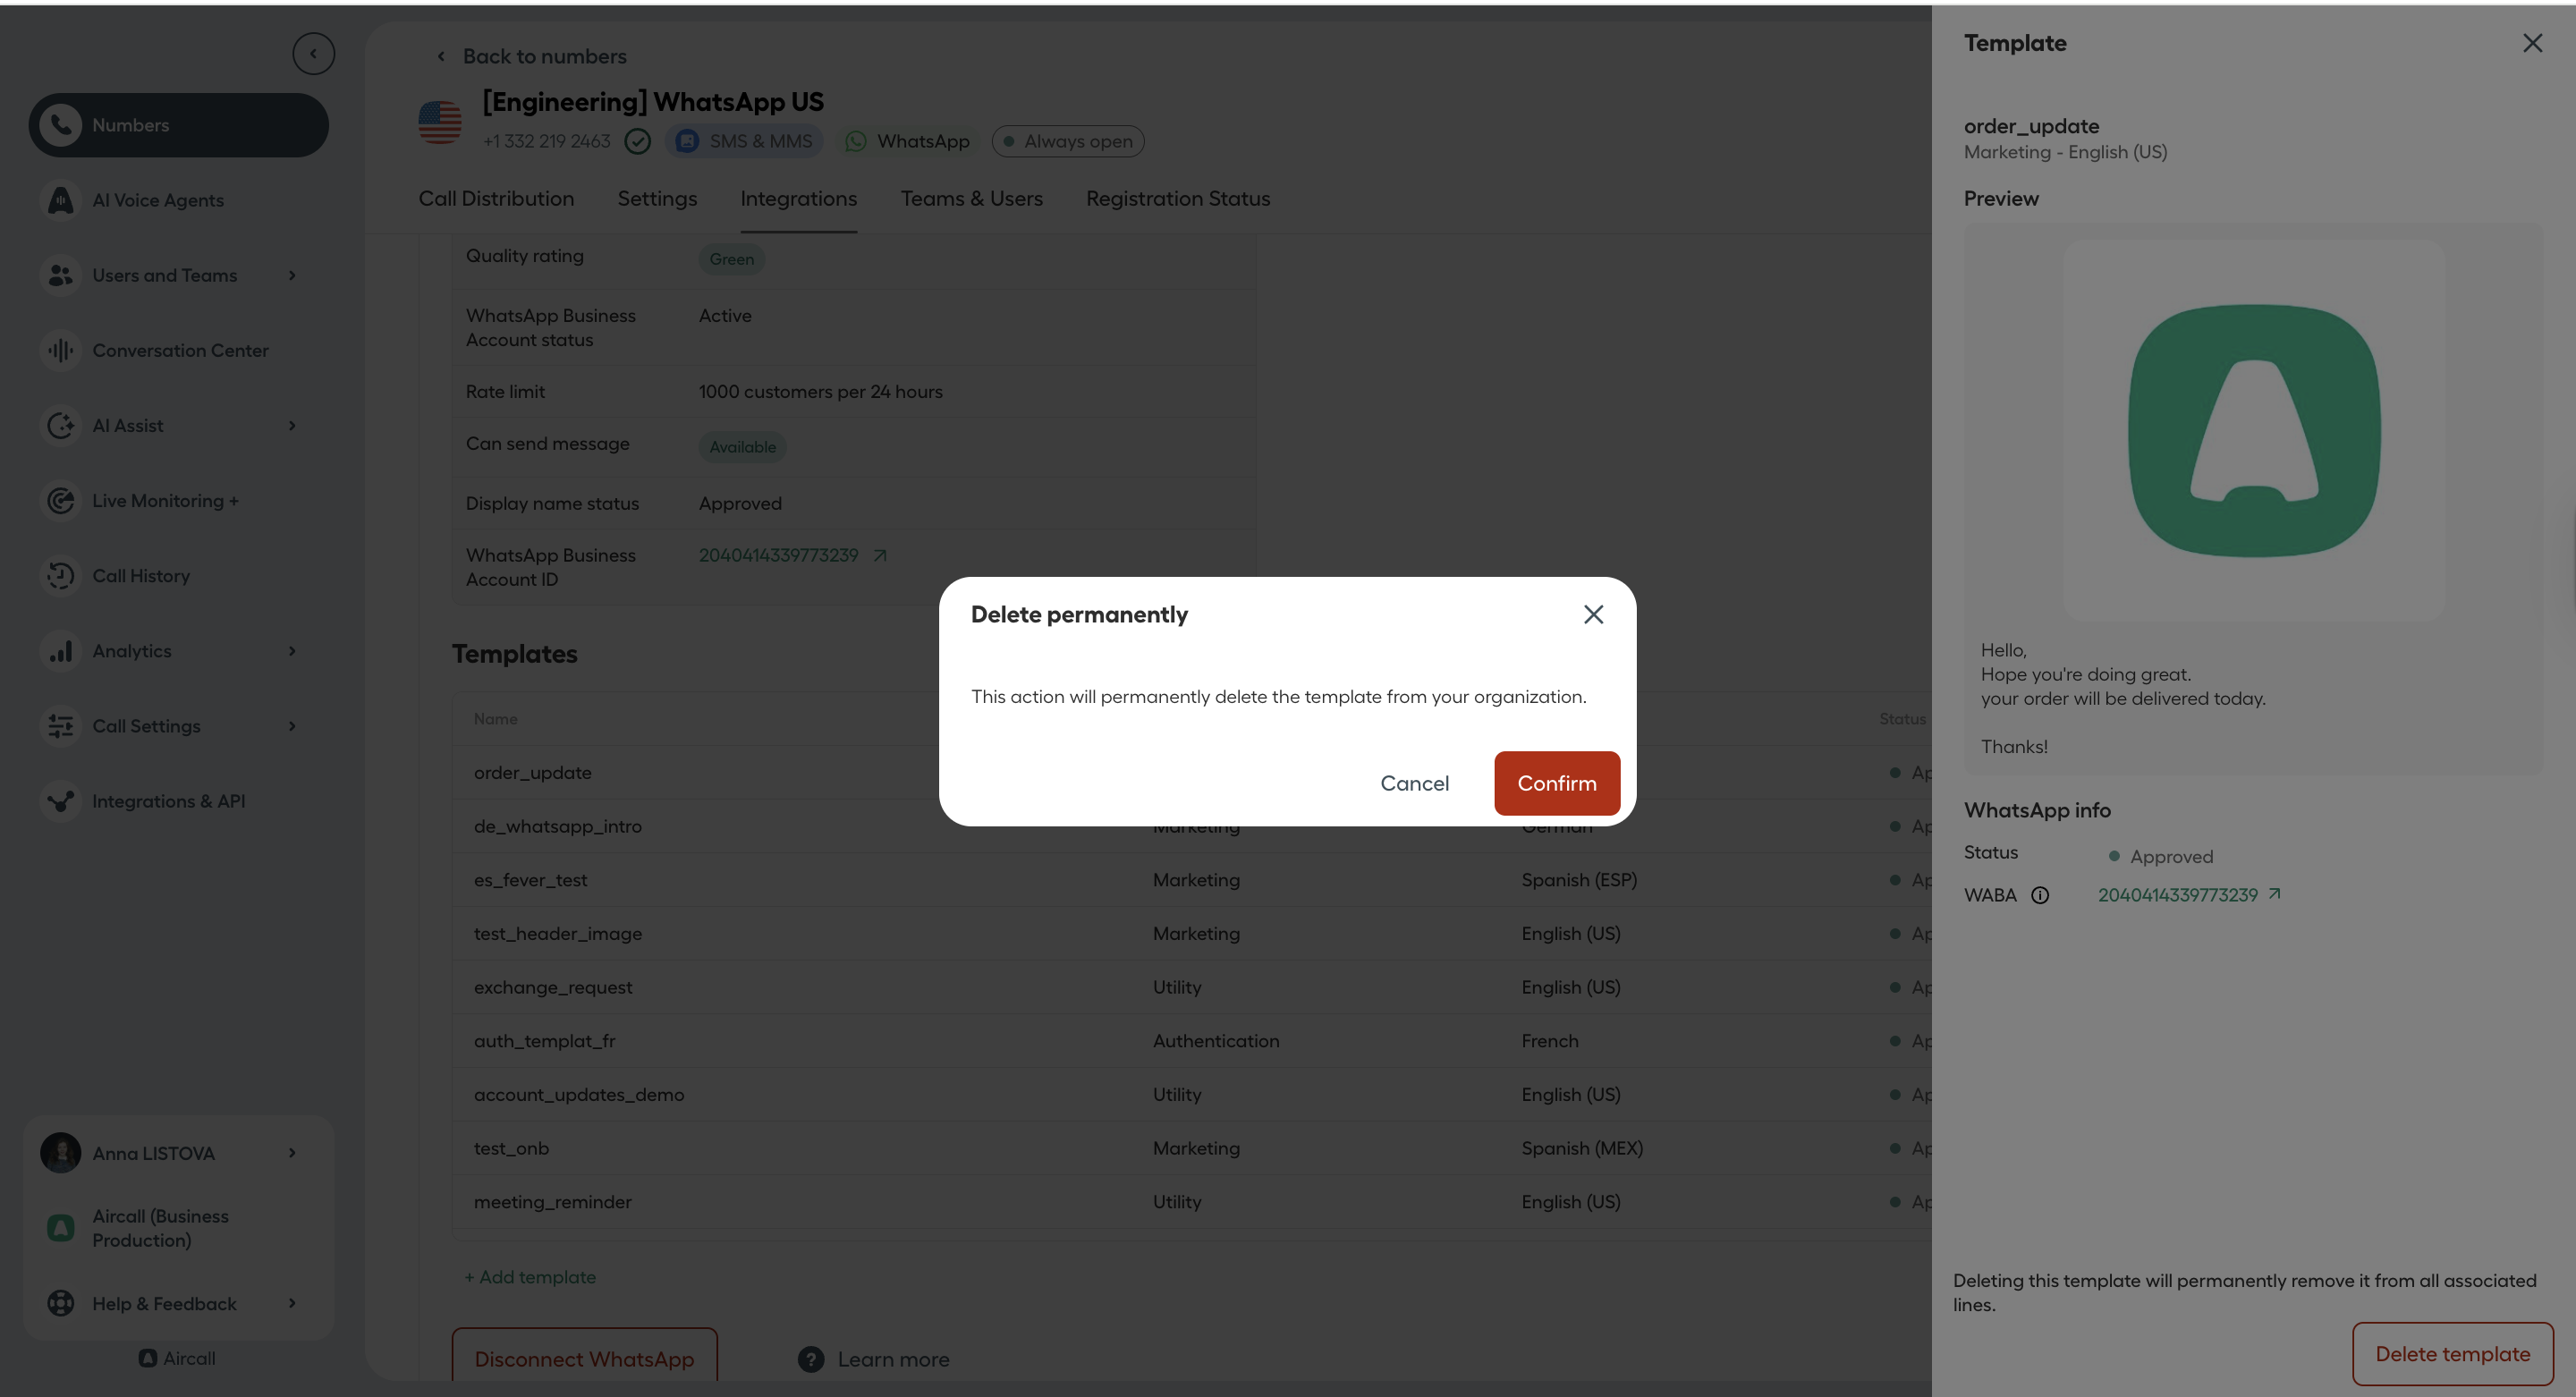Click the AI Assist icon

click(x=61, y=425)
